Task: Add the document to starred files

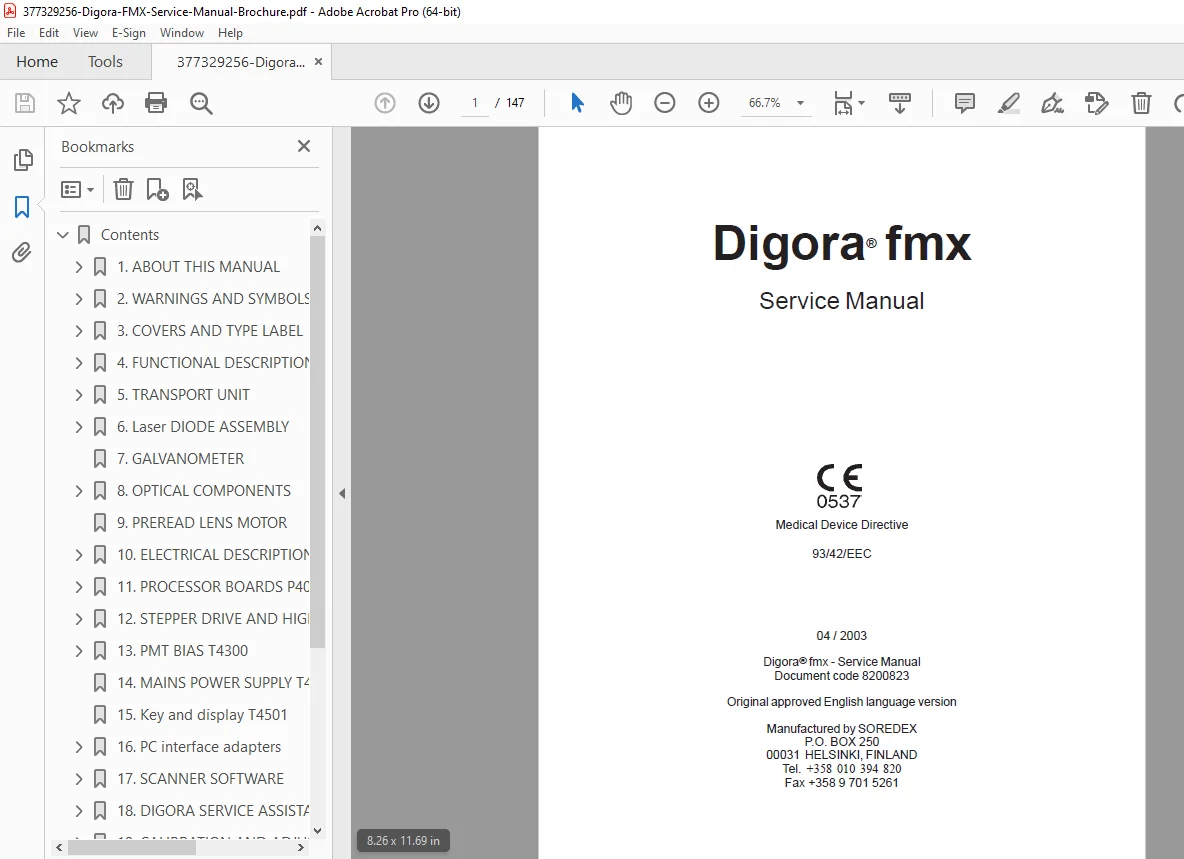Action: click(x=69, y=103)
